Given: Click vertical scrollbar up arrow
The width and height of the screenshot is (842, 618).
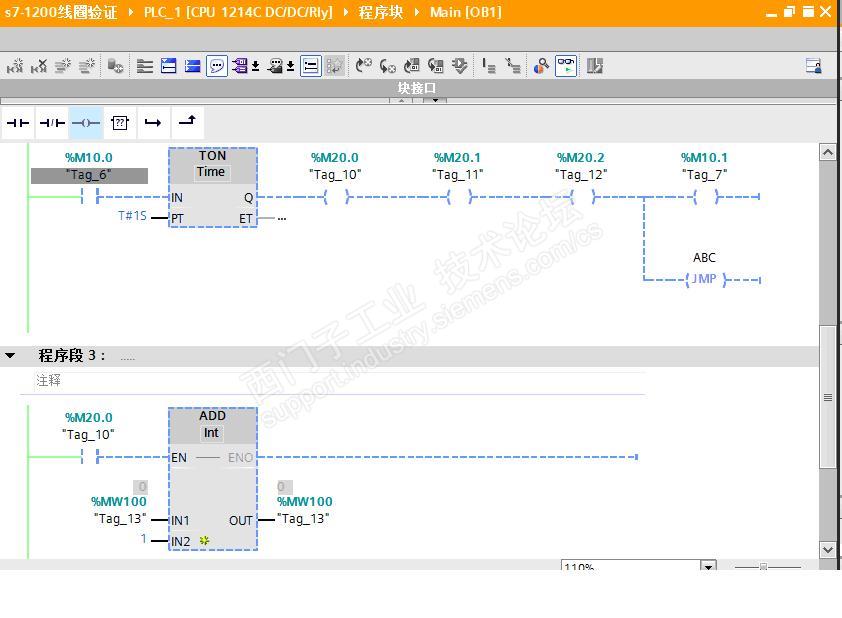Looking at the screenshot, I should [x=828, y=152].
